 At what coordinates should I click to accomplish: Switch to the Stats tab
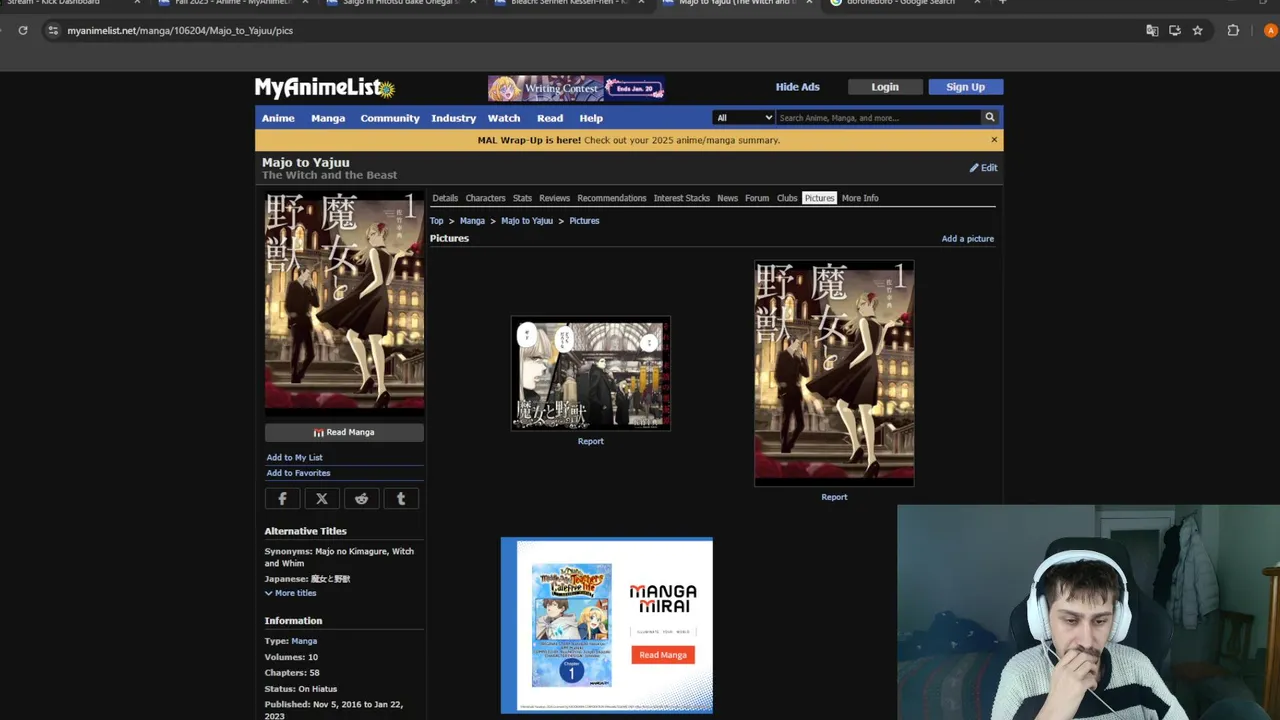[x=522, y=198]
